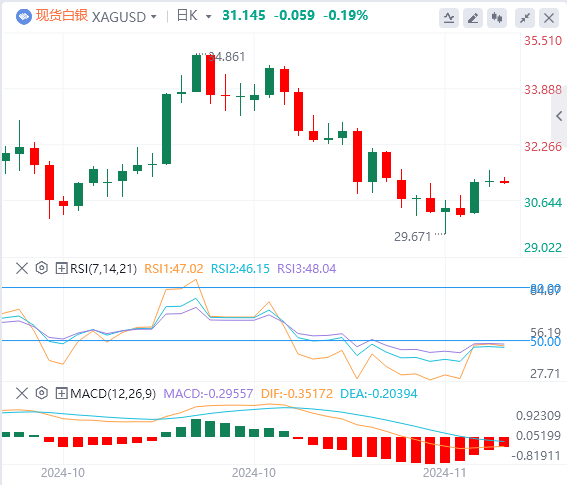Click the 2024-11 date axis label
567x485 pixels.
pos(444,473)
